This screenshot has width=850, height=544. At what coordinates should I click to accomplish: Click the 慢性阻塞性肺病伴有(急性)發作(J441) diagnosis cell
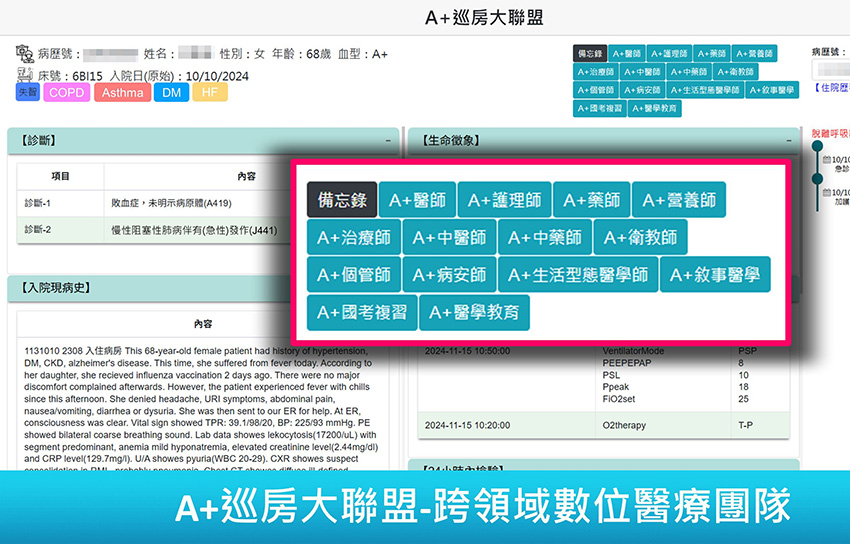194,230
